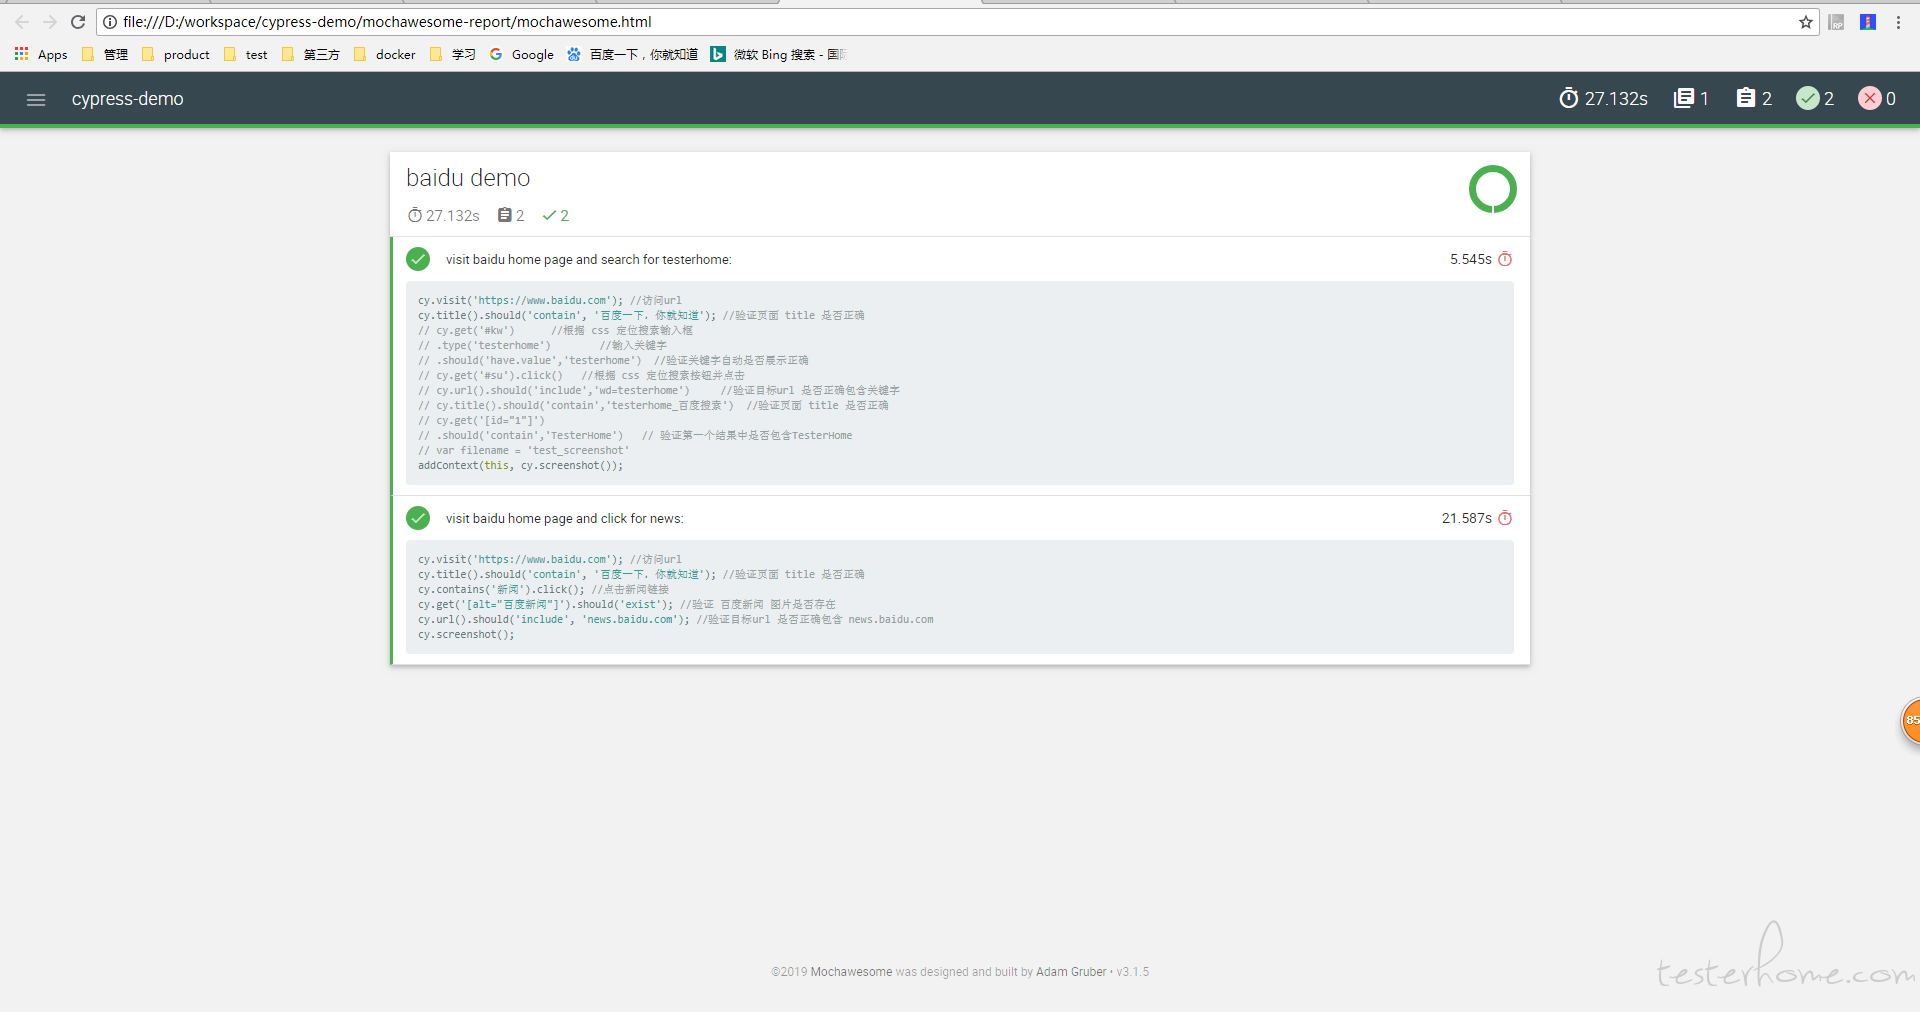Click the cy.screenshot(); line in the news test
Image resolution: width=1920 pixels, height=1012 pixels.
coord(466,635)
